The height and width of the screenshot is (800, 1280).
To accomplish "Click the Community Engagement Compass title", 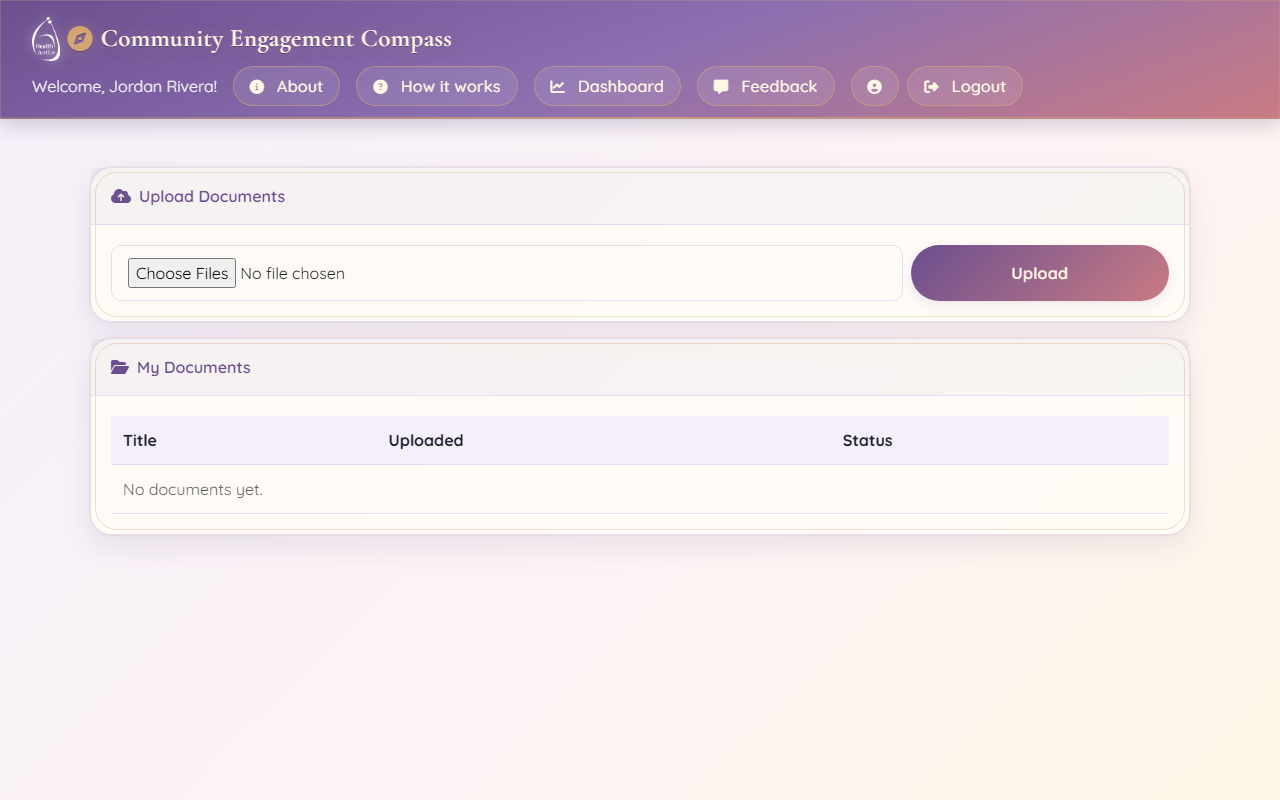I will 276,39.
